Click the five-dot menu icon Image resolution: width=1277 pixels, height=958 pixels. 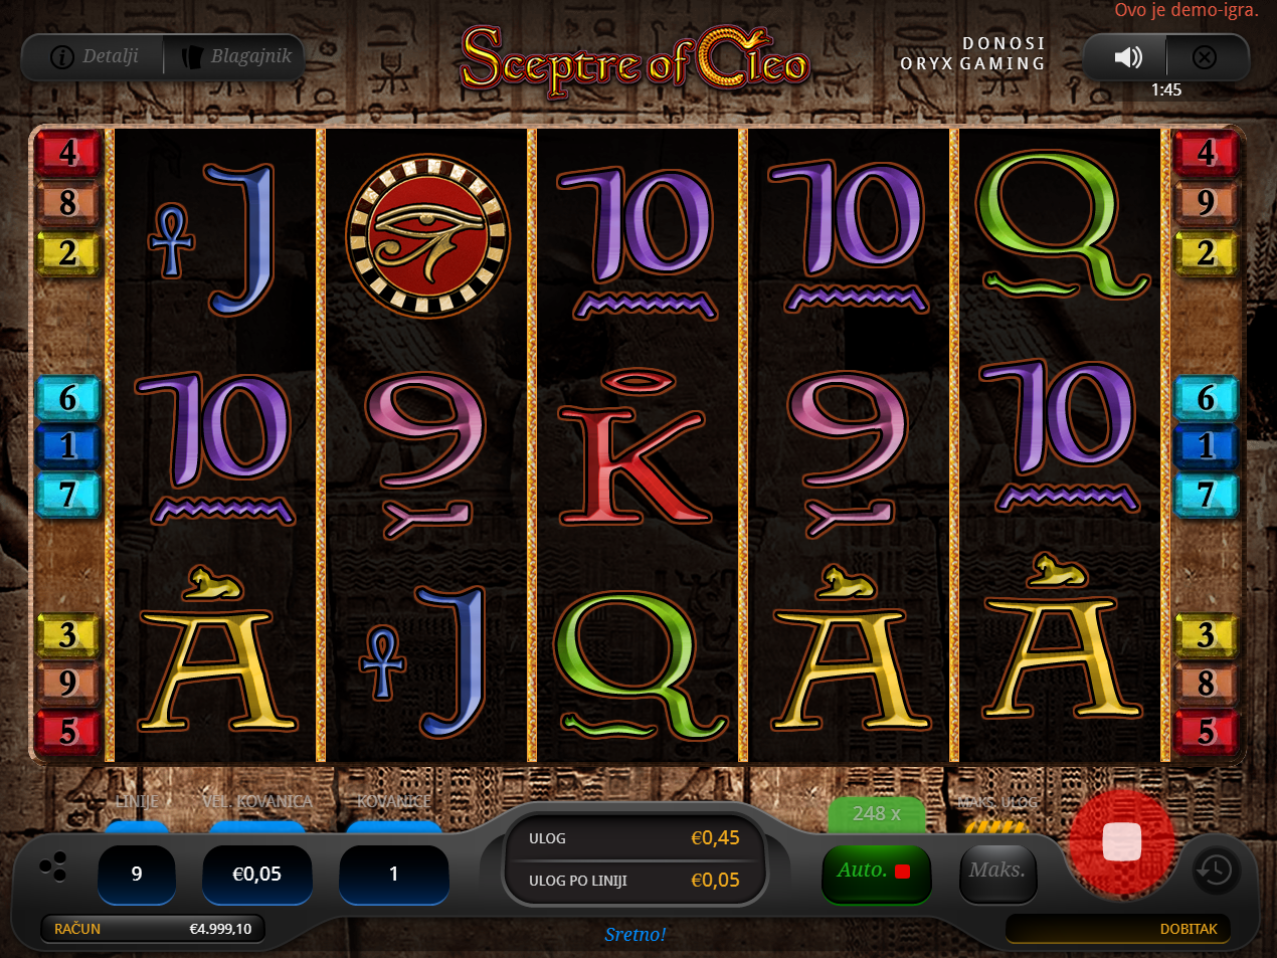coord(53,866)
